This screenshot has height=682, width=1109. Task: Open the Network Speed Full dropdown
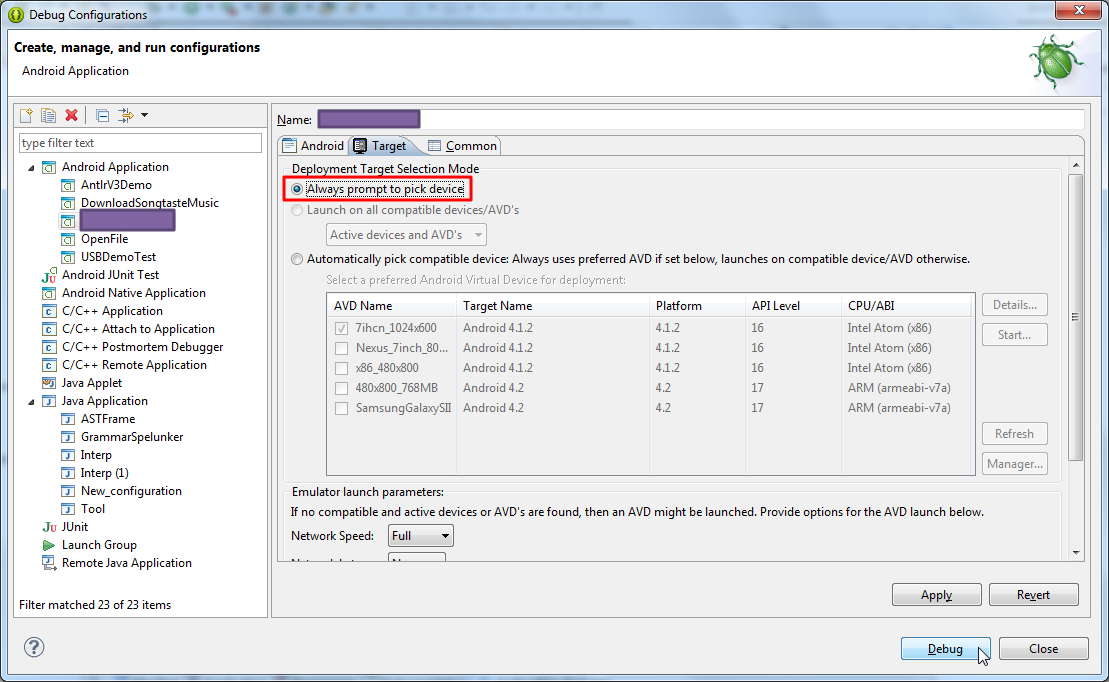(x=421, y=536)
